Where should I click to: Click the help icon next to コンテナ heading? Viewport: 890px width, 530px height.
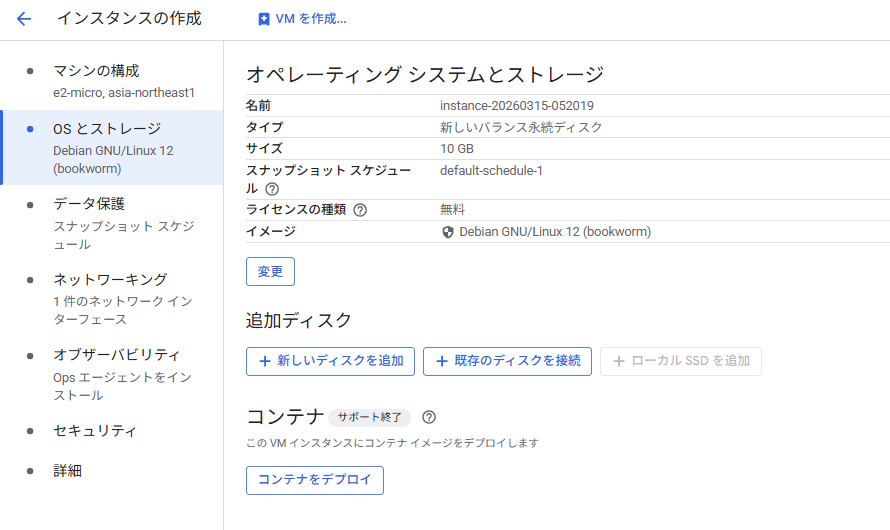[x=429, y=417]
